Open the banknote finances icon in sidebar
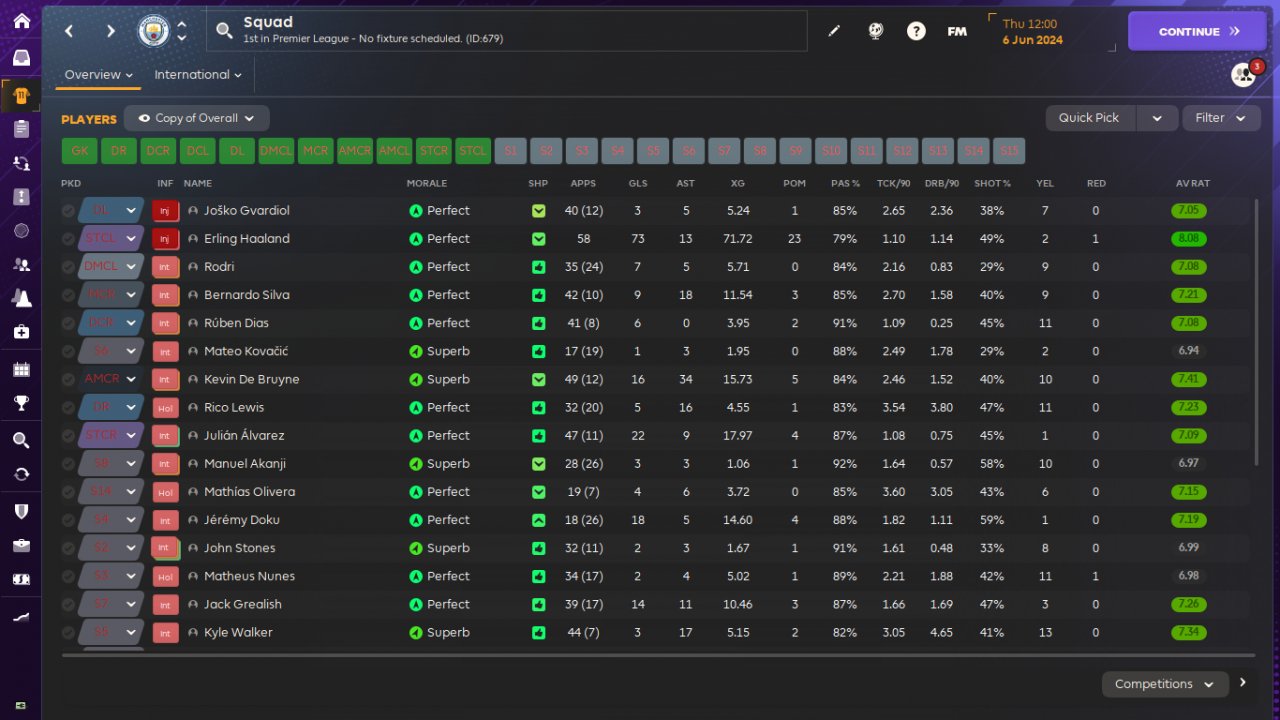This screenshot has width=1280, height=720. tap(21, 580)
